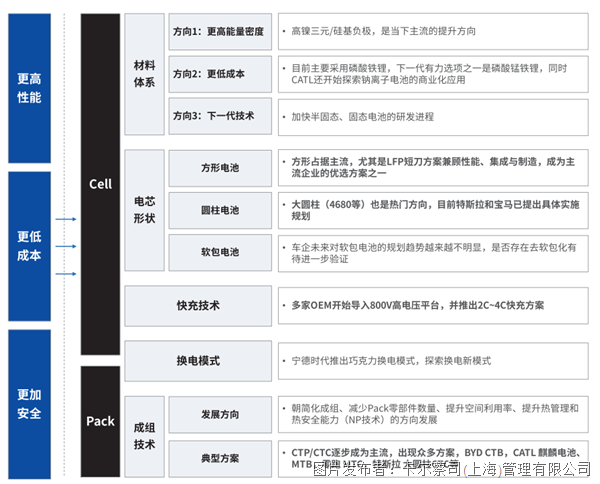The image size is (600, 484).
Task: Select the black Pack column block
Action: coord(100,421)
